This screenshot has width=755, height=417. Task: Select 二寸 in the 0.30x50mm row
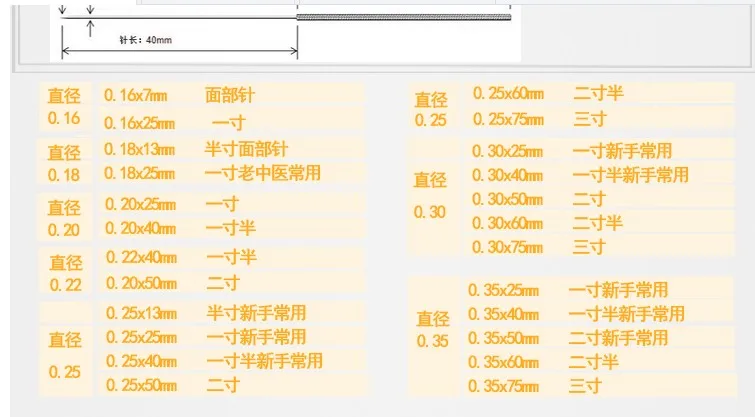point(589,199)
